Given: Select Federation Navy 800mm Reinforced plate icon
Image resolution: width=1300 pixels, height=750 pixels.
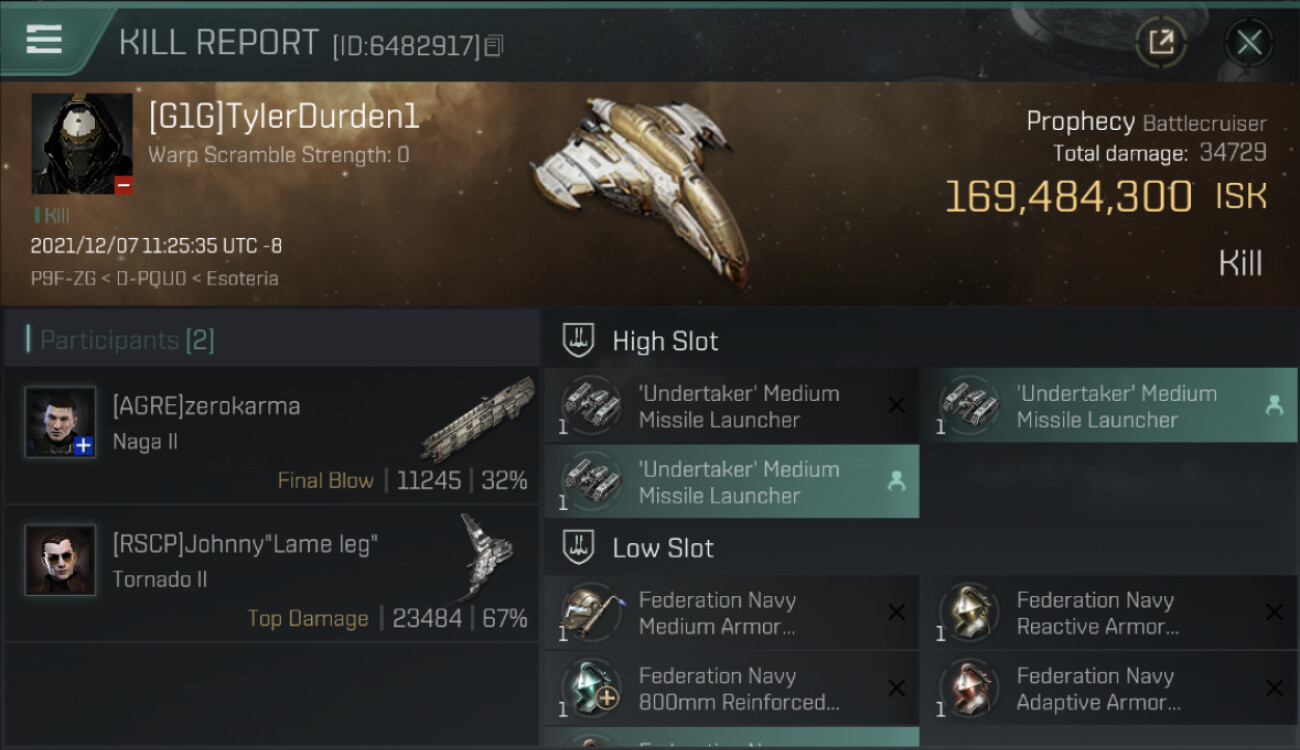Looking at the screenshot, I should click(x=591, y=688).
